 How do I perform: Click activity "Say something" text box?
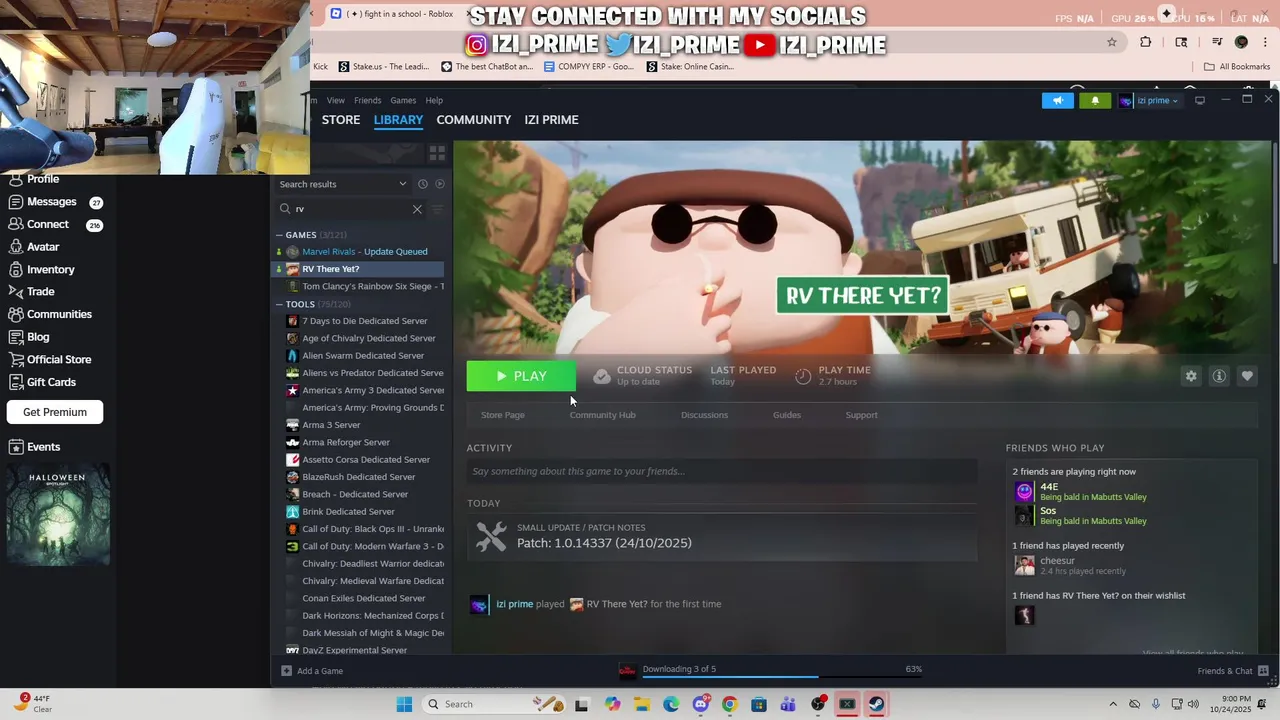coord(721,471)
